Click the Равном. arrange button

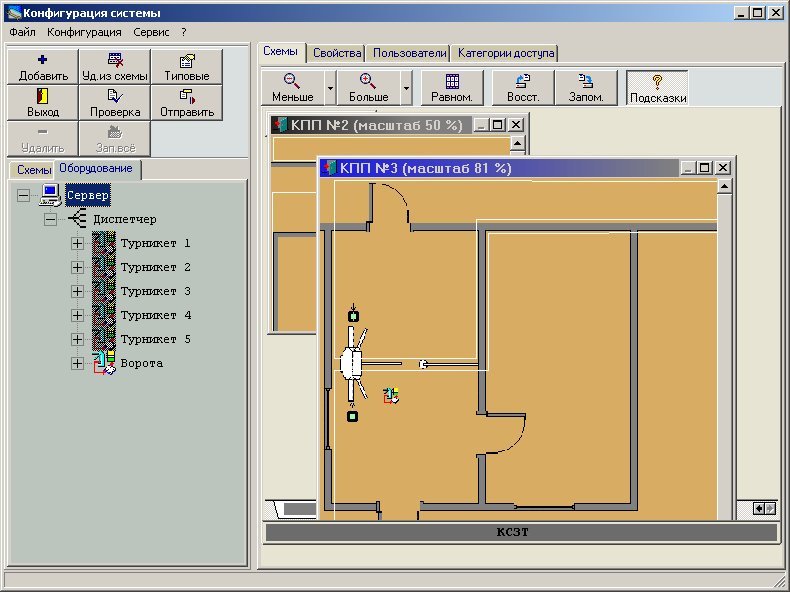pyautogui.click(x=452, y=88)
